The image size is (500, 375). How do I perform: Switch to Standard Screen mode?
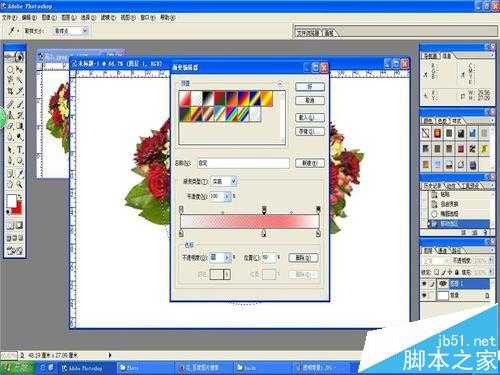pos(9,238)
